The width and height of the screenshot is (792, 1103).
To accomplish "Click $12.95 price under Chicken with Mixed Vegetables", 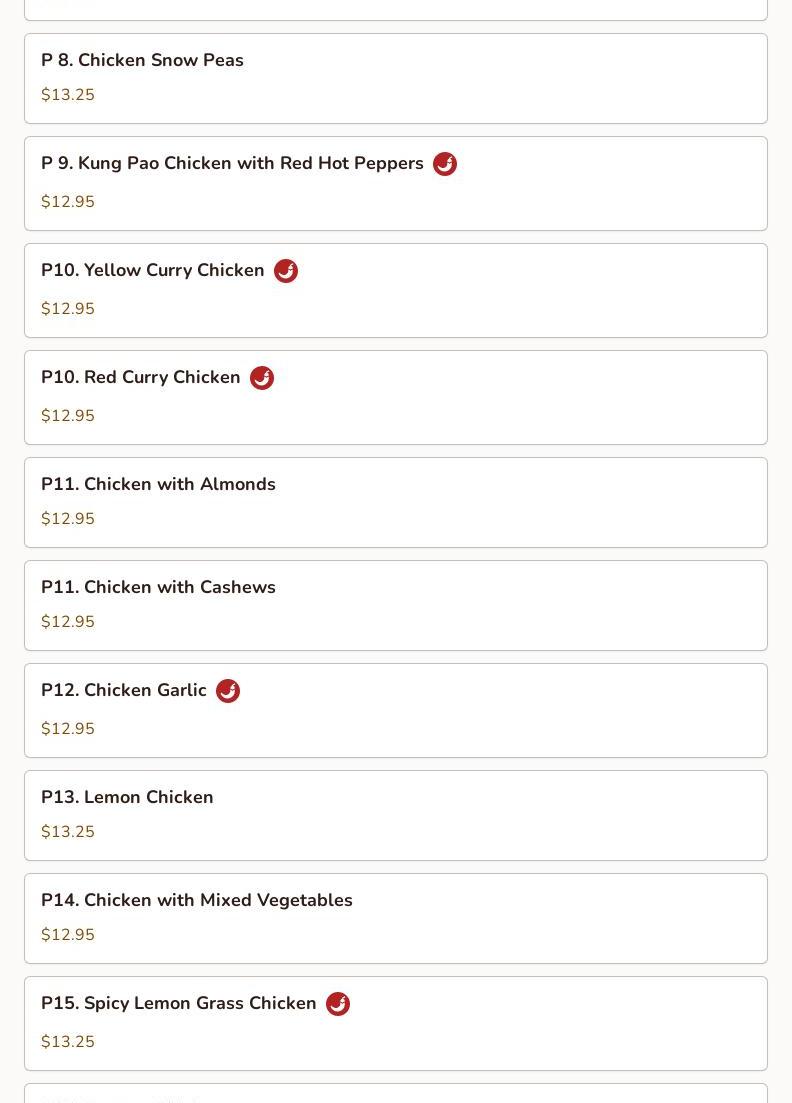I will (x=68, y=935).
